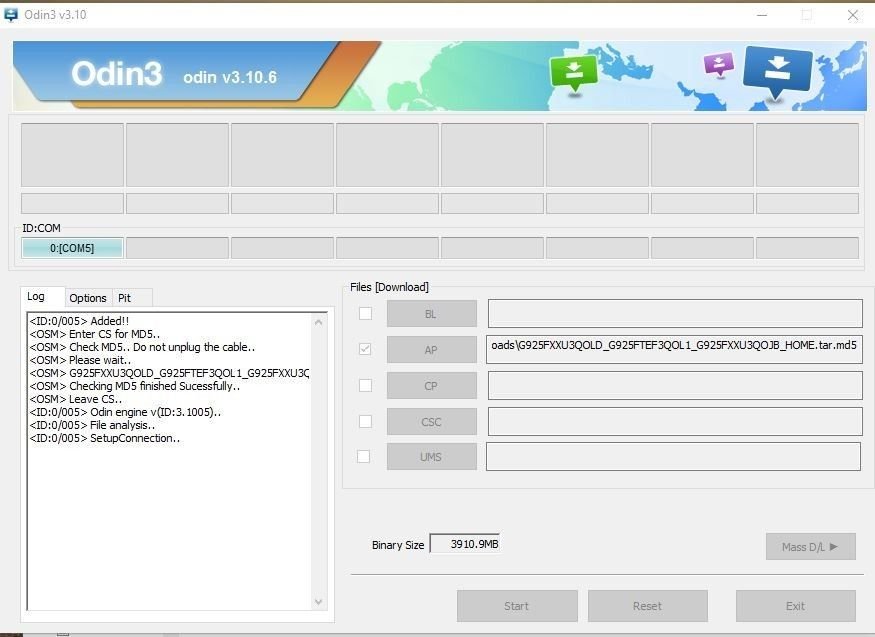Close the Odin3 window
The image size is (875, 637).
click(x=853, y=15)
